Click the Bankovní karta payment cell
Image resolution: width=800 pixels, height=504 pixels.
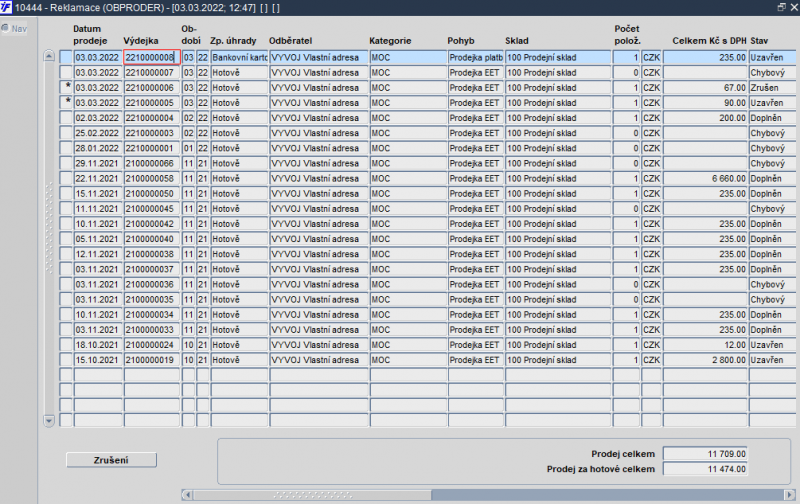click(x=239, y=57)
